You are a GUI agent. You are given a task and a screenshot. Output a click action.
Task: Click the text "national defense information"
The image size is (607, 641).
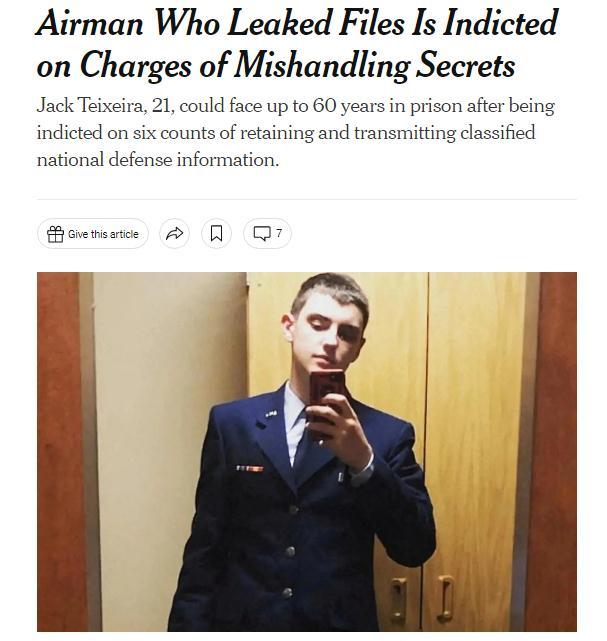[157, 159]
